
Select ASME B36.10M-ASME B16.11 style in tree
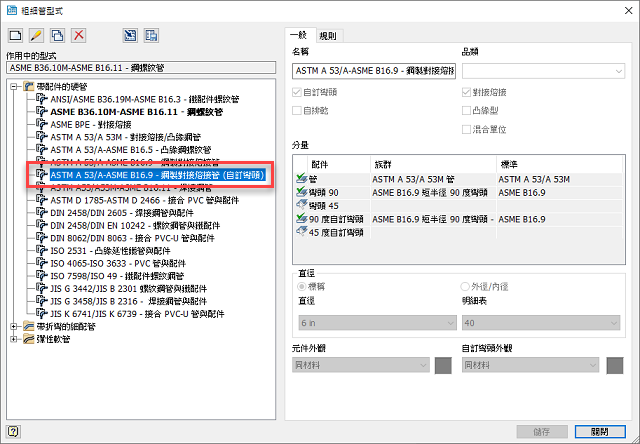pyautogui.click(x=136, y=111)
